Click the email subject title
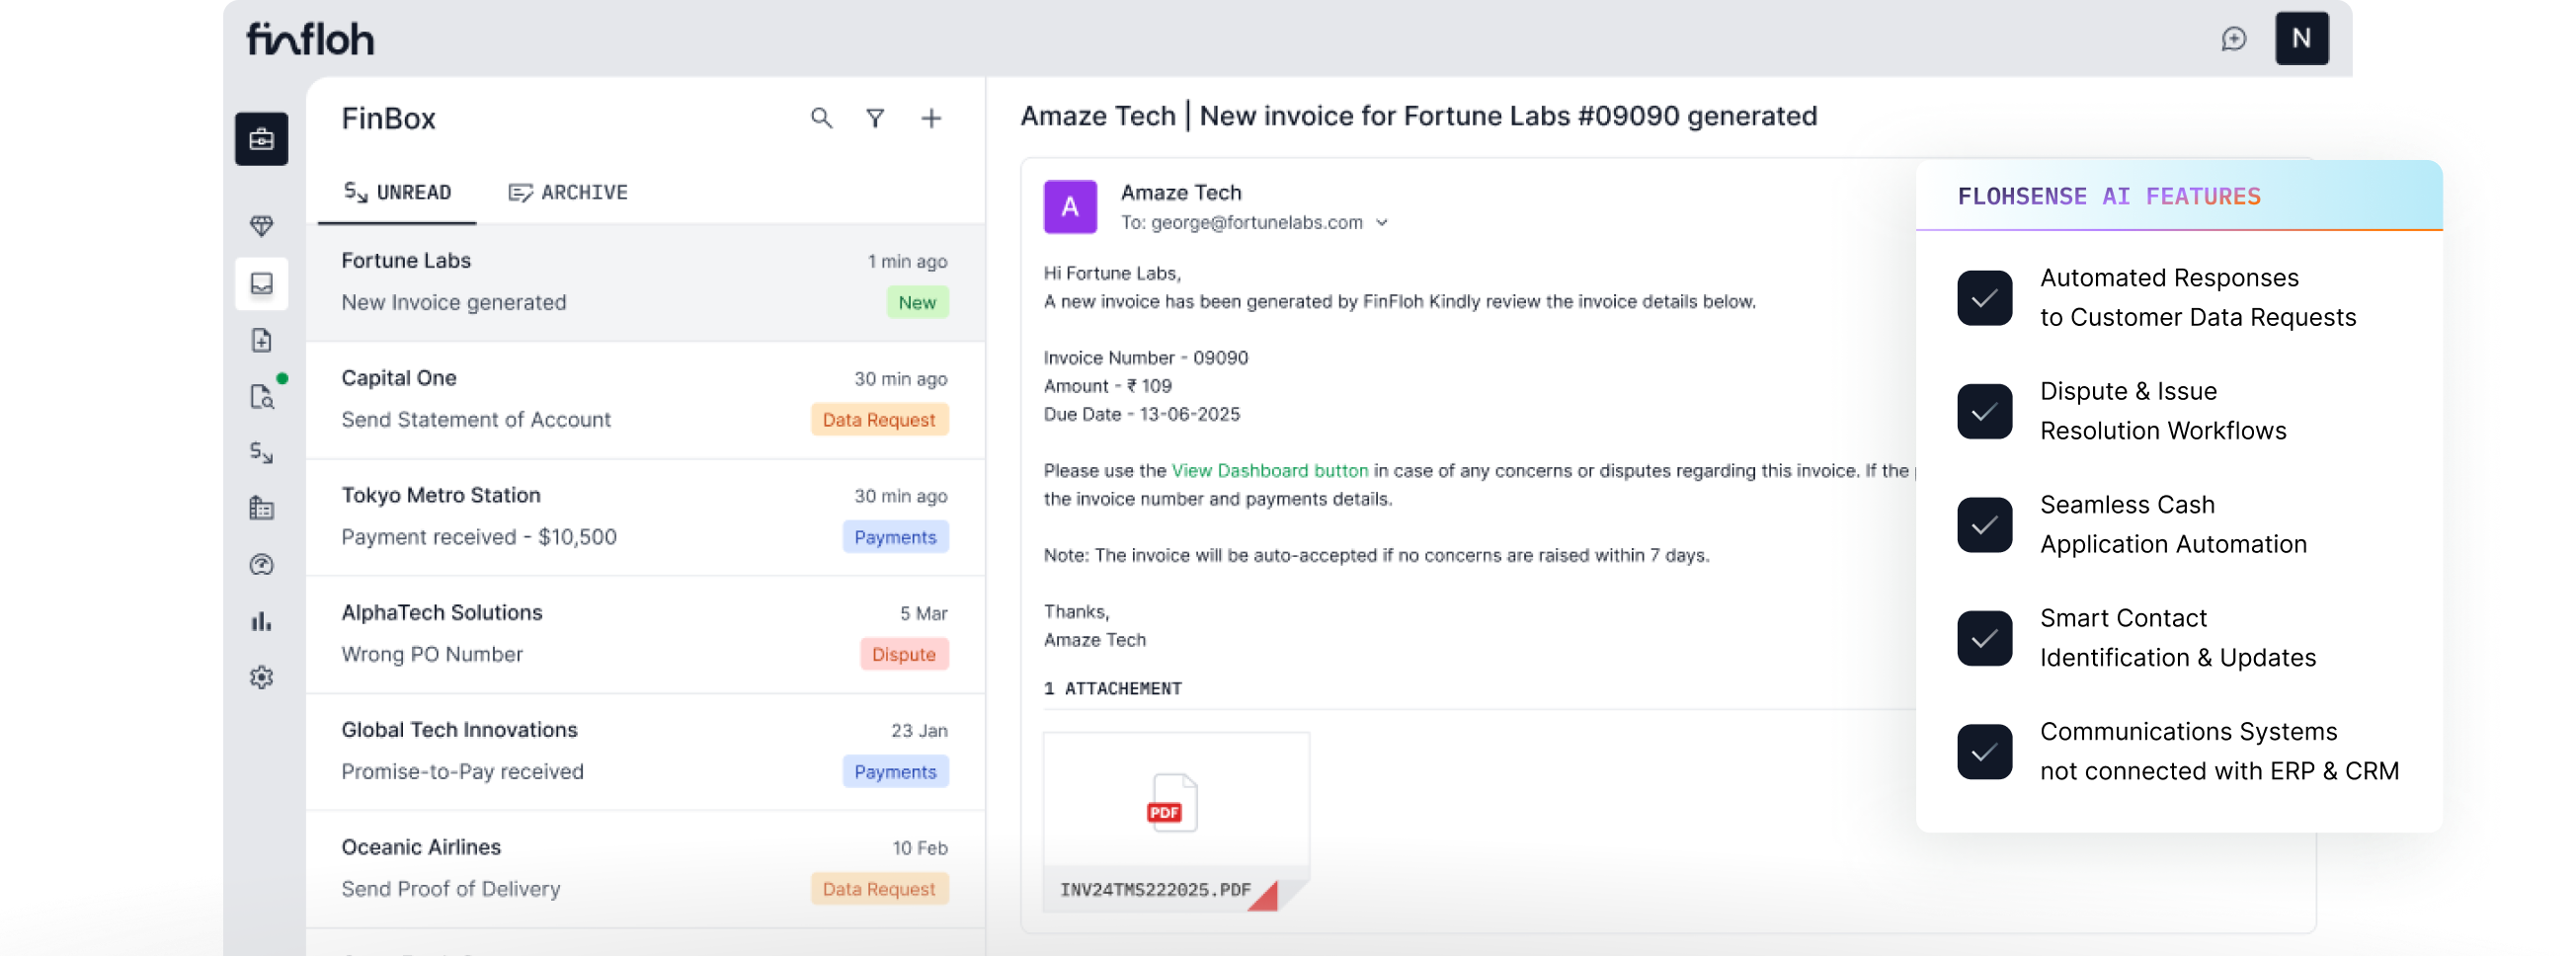This screenshot has width=2576, height=956. (x=1418, y=116)
